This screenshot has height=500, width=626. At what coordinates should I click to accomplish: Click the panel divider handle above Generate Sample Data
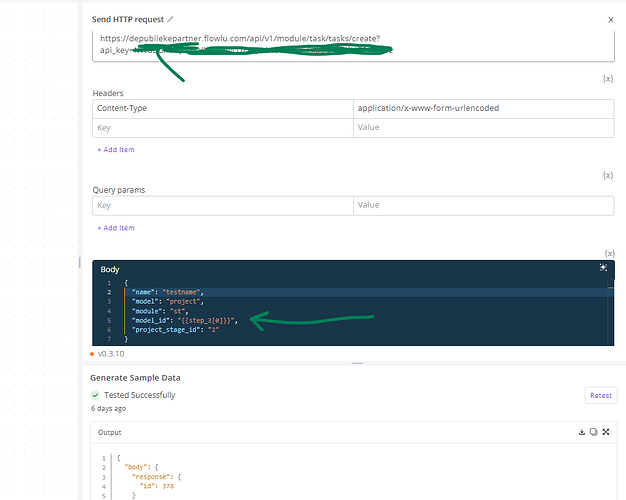click(x=357, y=363)
